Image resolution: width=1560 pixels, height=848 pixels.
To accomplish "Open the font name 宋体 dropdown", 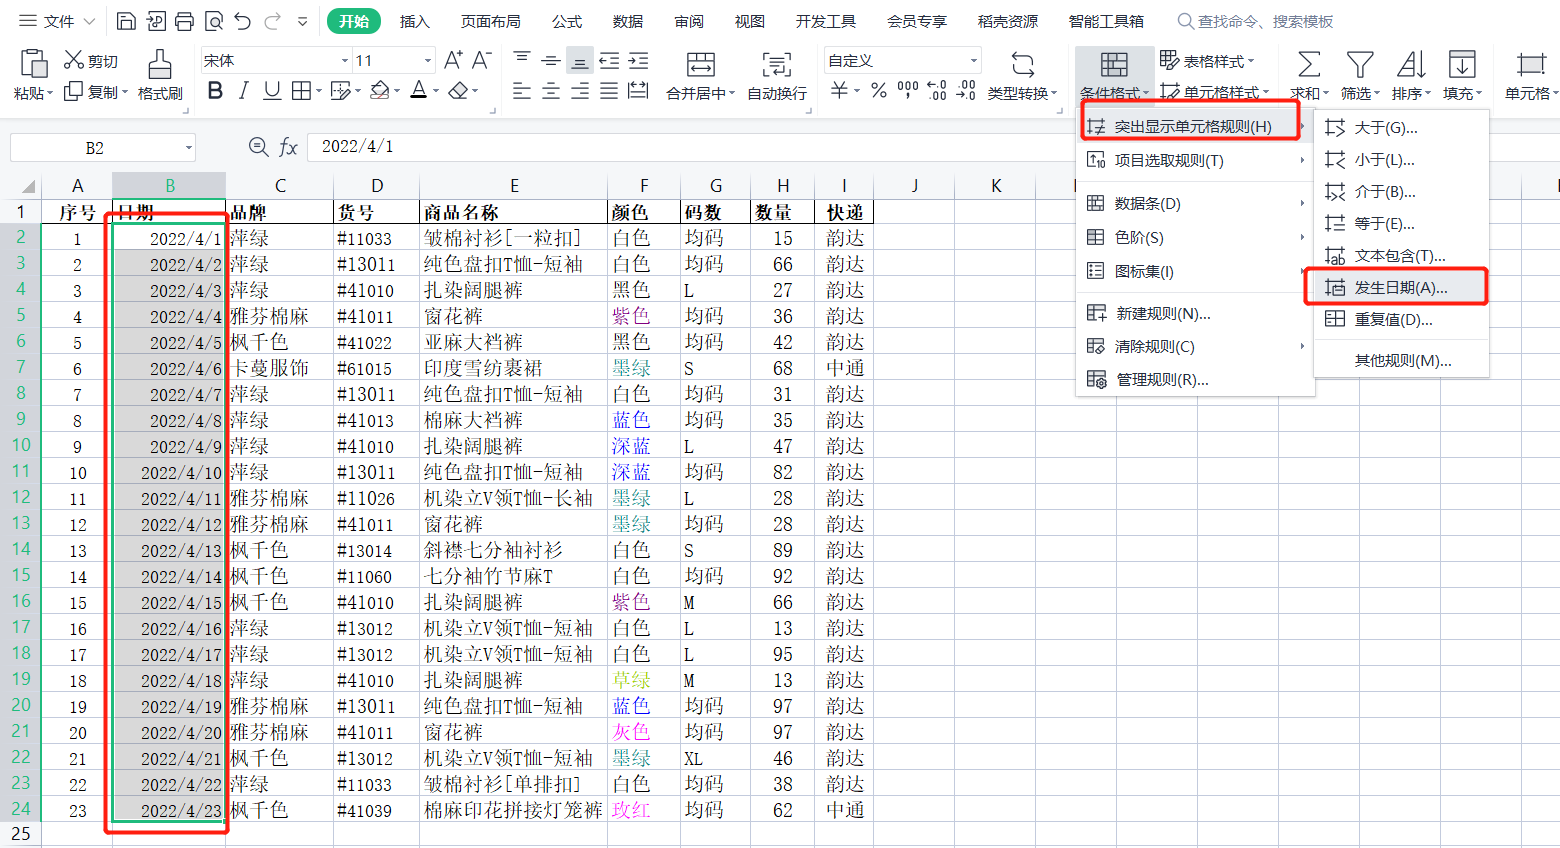I will pyautogui.click(x=345, y=61).
